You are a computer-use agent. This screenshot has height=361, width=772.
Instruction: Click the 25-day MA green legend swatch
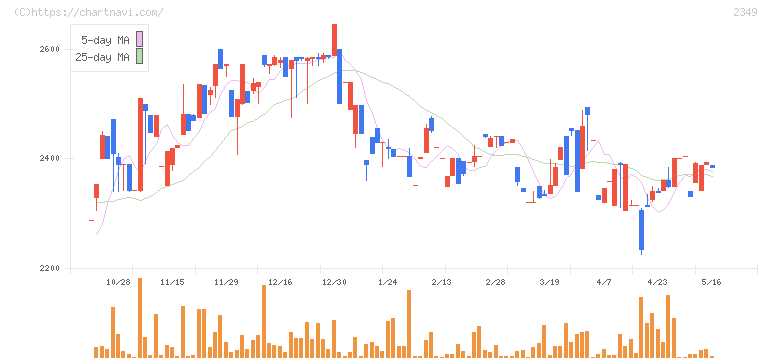[x=140, y=57]
